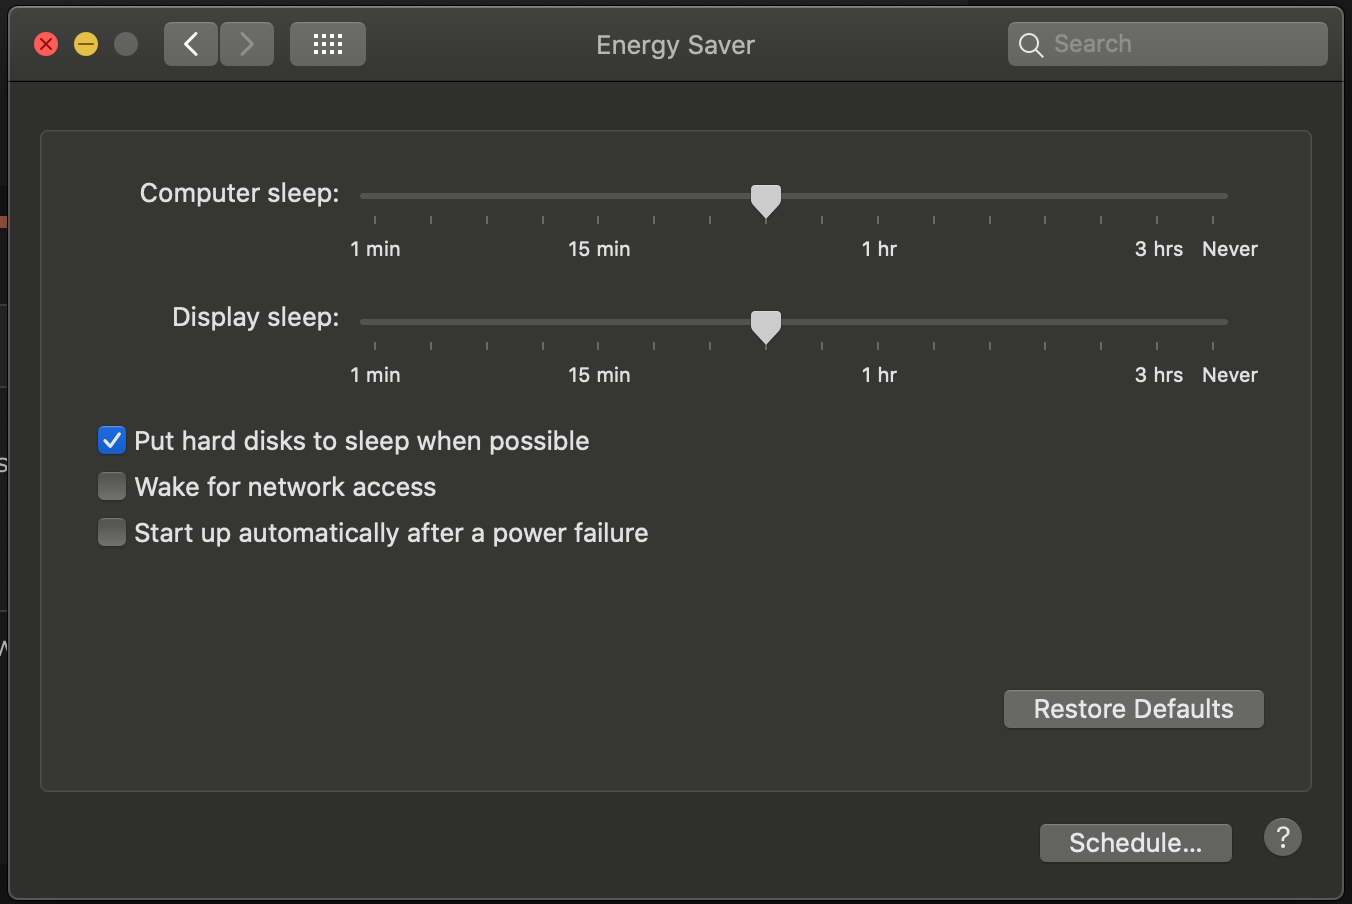Open the Schedule options
The width and height of the screenshot is (1352, 904).
pos(1135,843)
